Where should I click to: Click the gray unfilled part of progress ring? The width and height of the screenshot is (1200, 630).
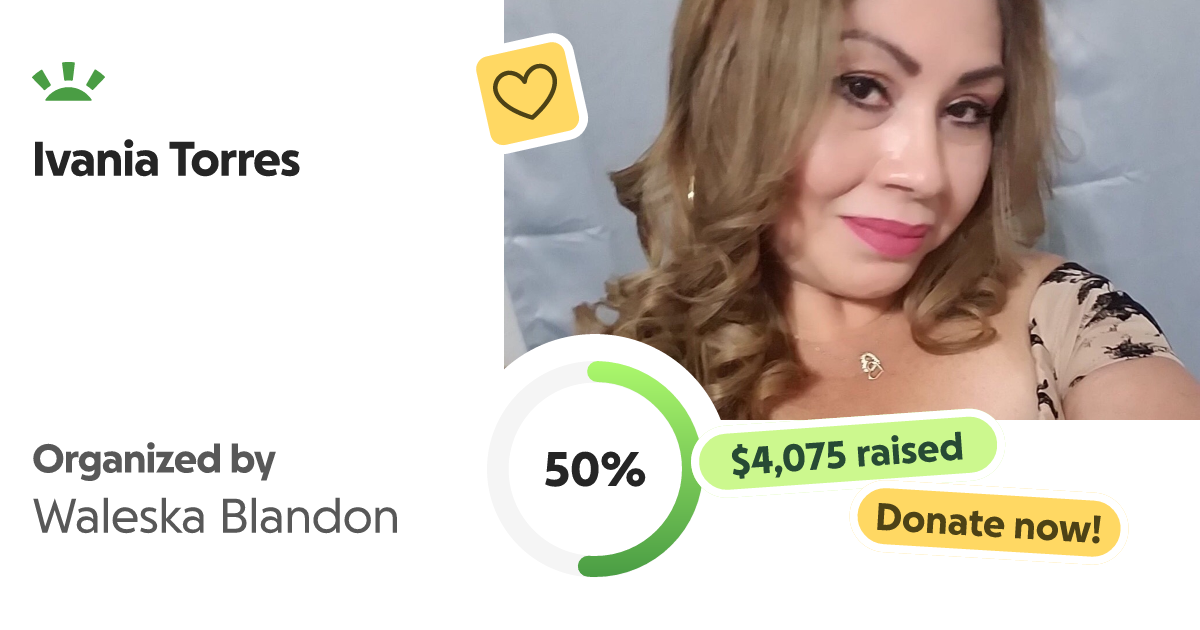point(520,470)
